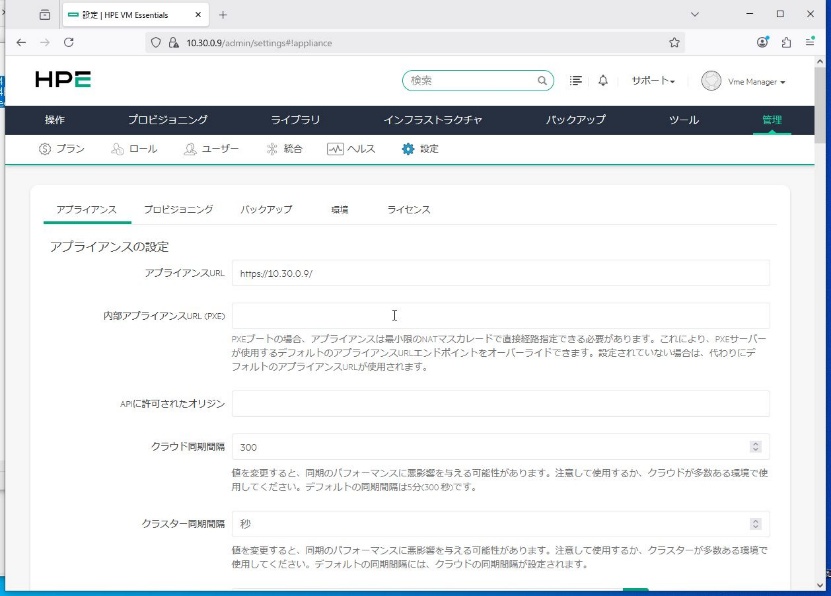Switch to the ライセンス settings tab
The height and width of the screenshot is (596, 831).
pos(408,210)
